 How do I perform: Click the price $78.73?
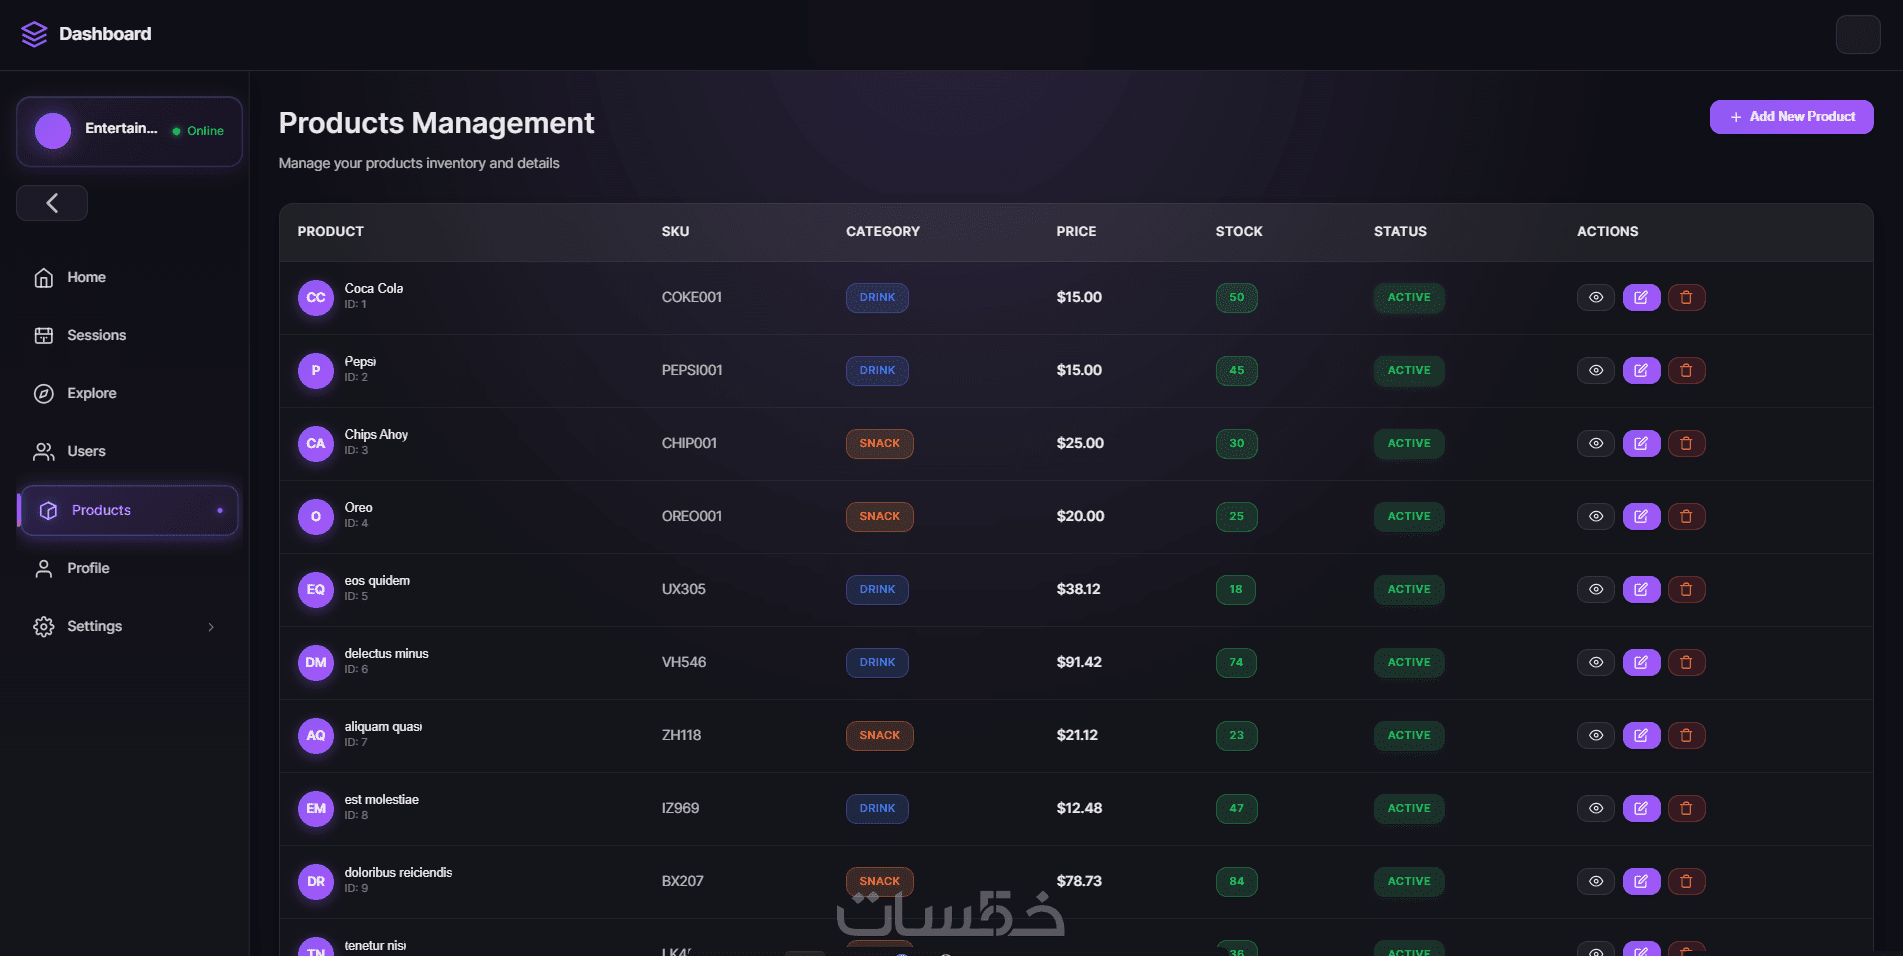pos(1079,881)
